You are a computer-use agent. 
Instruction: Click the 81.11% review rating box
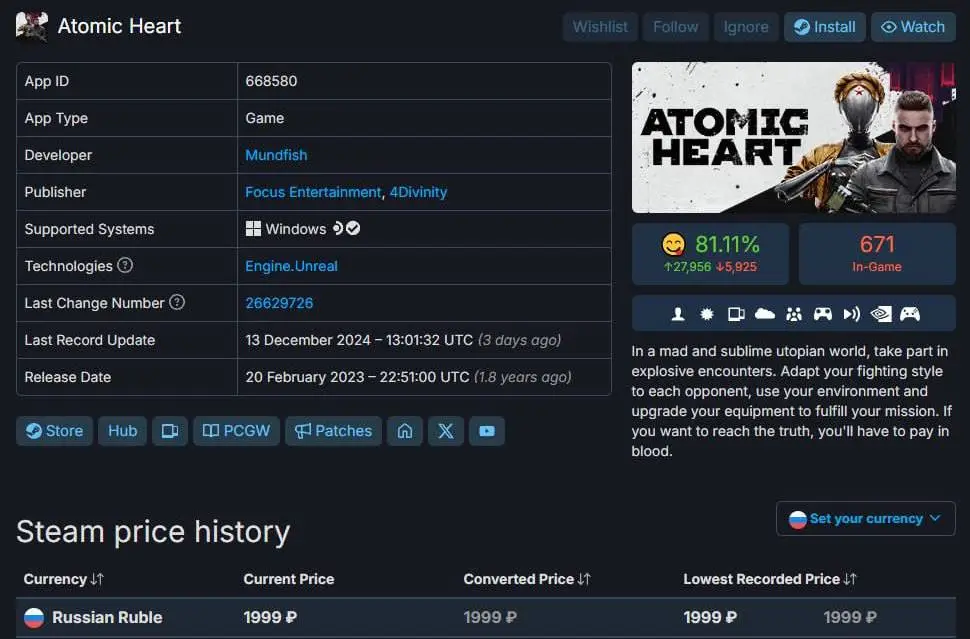point(710,254)
